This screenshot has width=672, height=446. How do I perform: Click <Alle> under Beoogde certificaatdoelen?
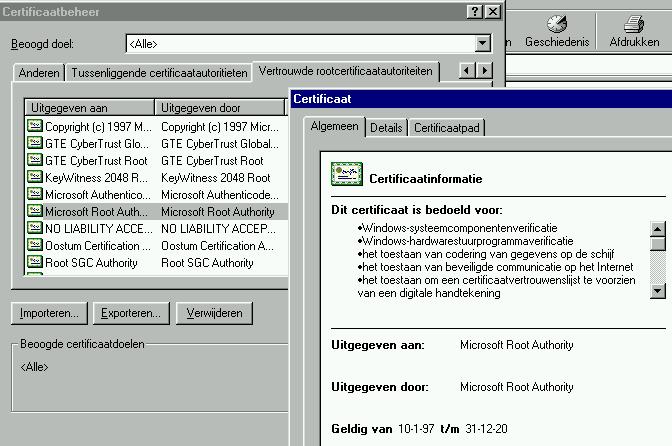coord(34,367)
